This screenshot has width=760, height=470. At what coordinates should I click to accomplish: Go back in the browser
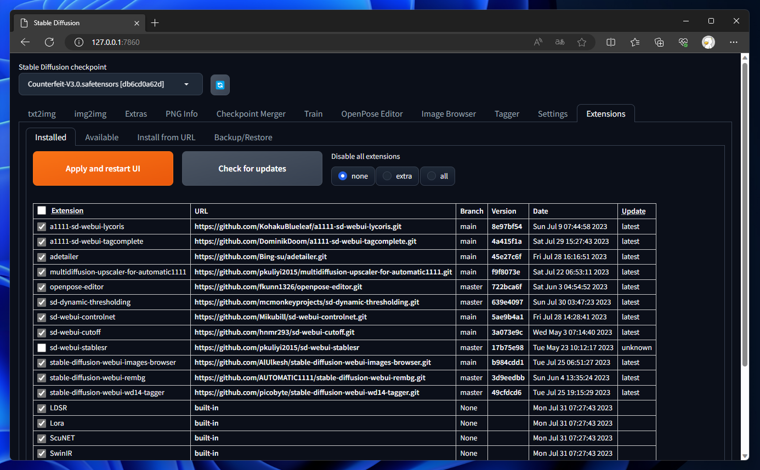coord(25,42)
